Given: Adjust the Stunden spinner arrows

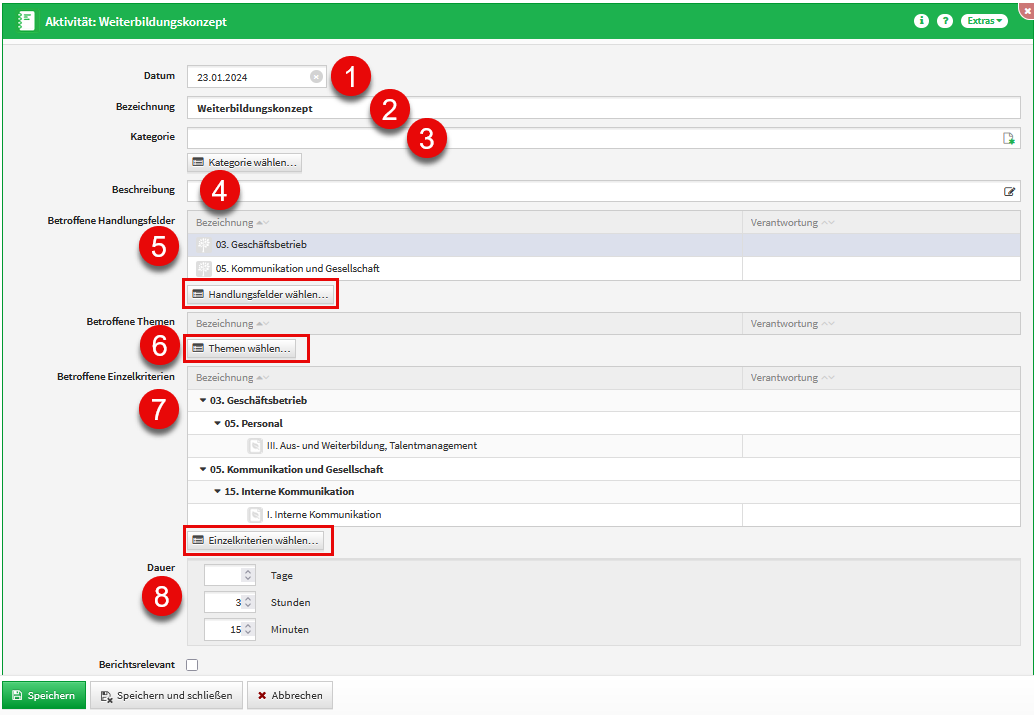Looking at the screenshot, I should 248,603.
